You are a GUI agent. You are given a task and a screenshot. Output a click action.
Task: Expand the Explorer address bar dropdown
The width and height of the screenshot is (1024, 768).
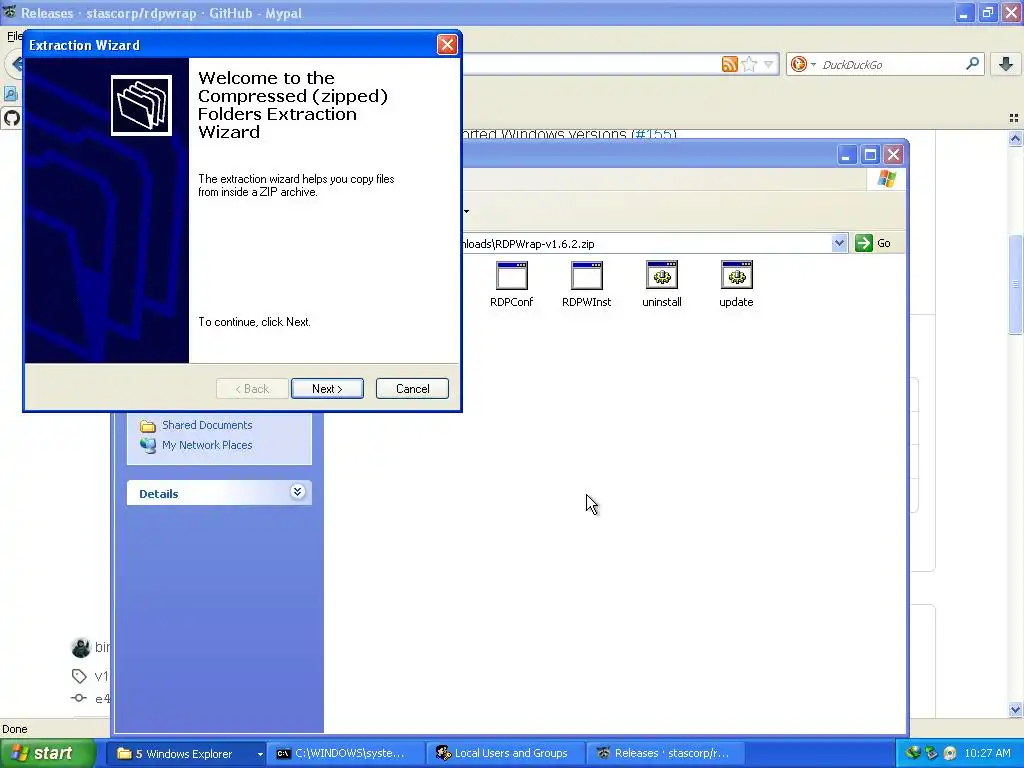[839, 243]
